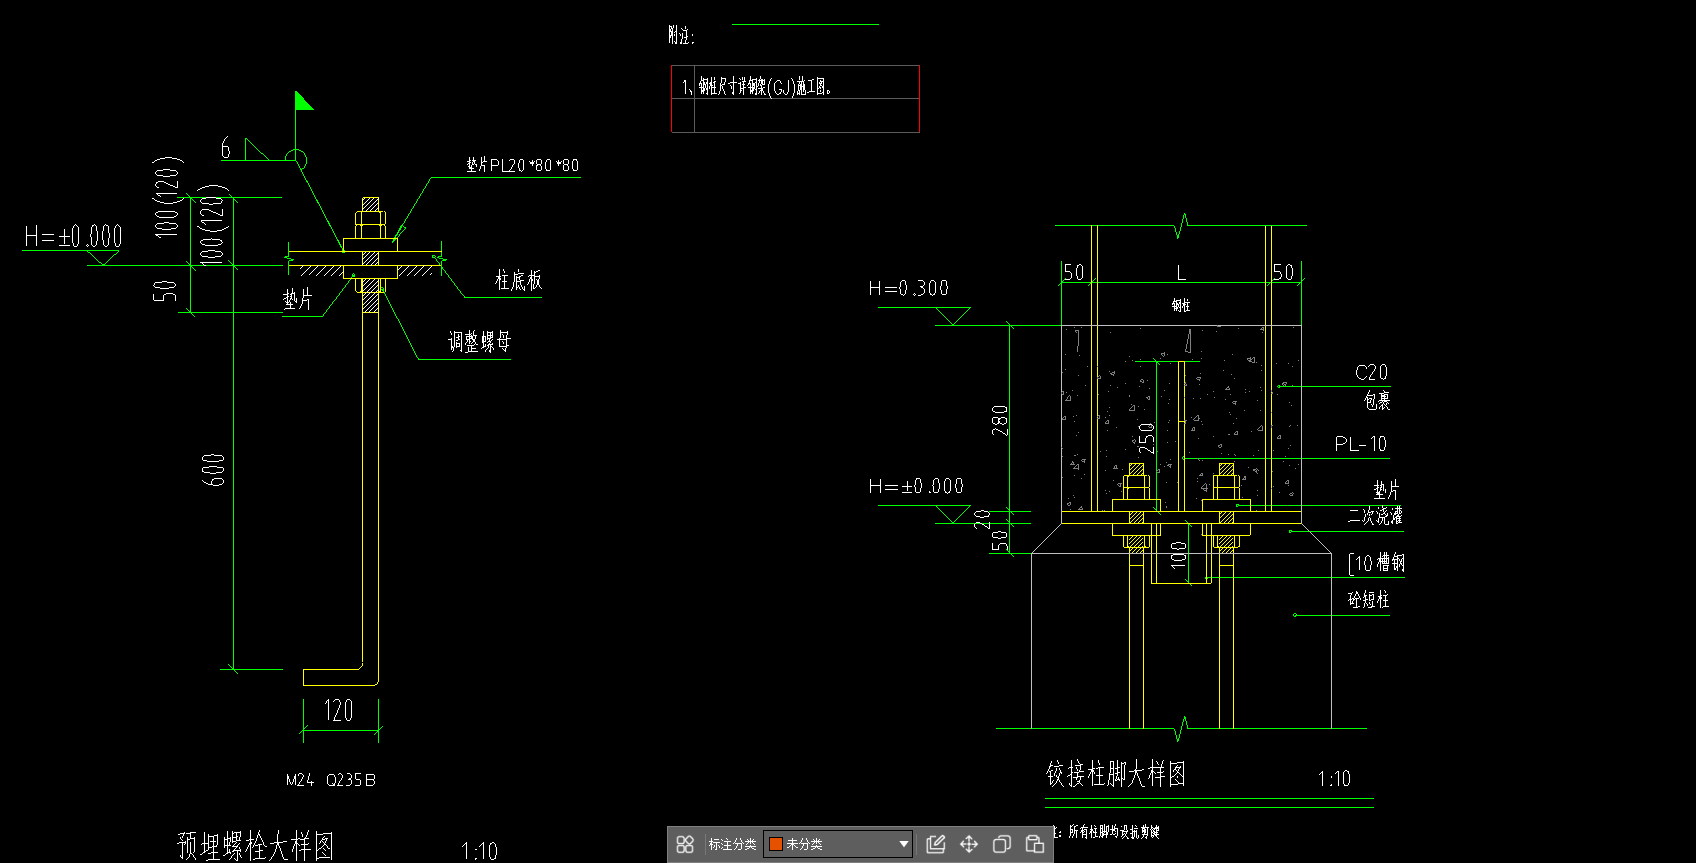Click the L dimension label on column
Viewport: 1696px width, 863px height.
tap(1181, 273)
